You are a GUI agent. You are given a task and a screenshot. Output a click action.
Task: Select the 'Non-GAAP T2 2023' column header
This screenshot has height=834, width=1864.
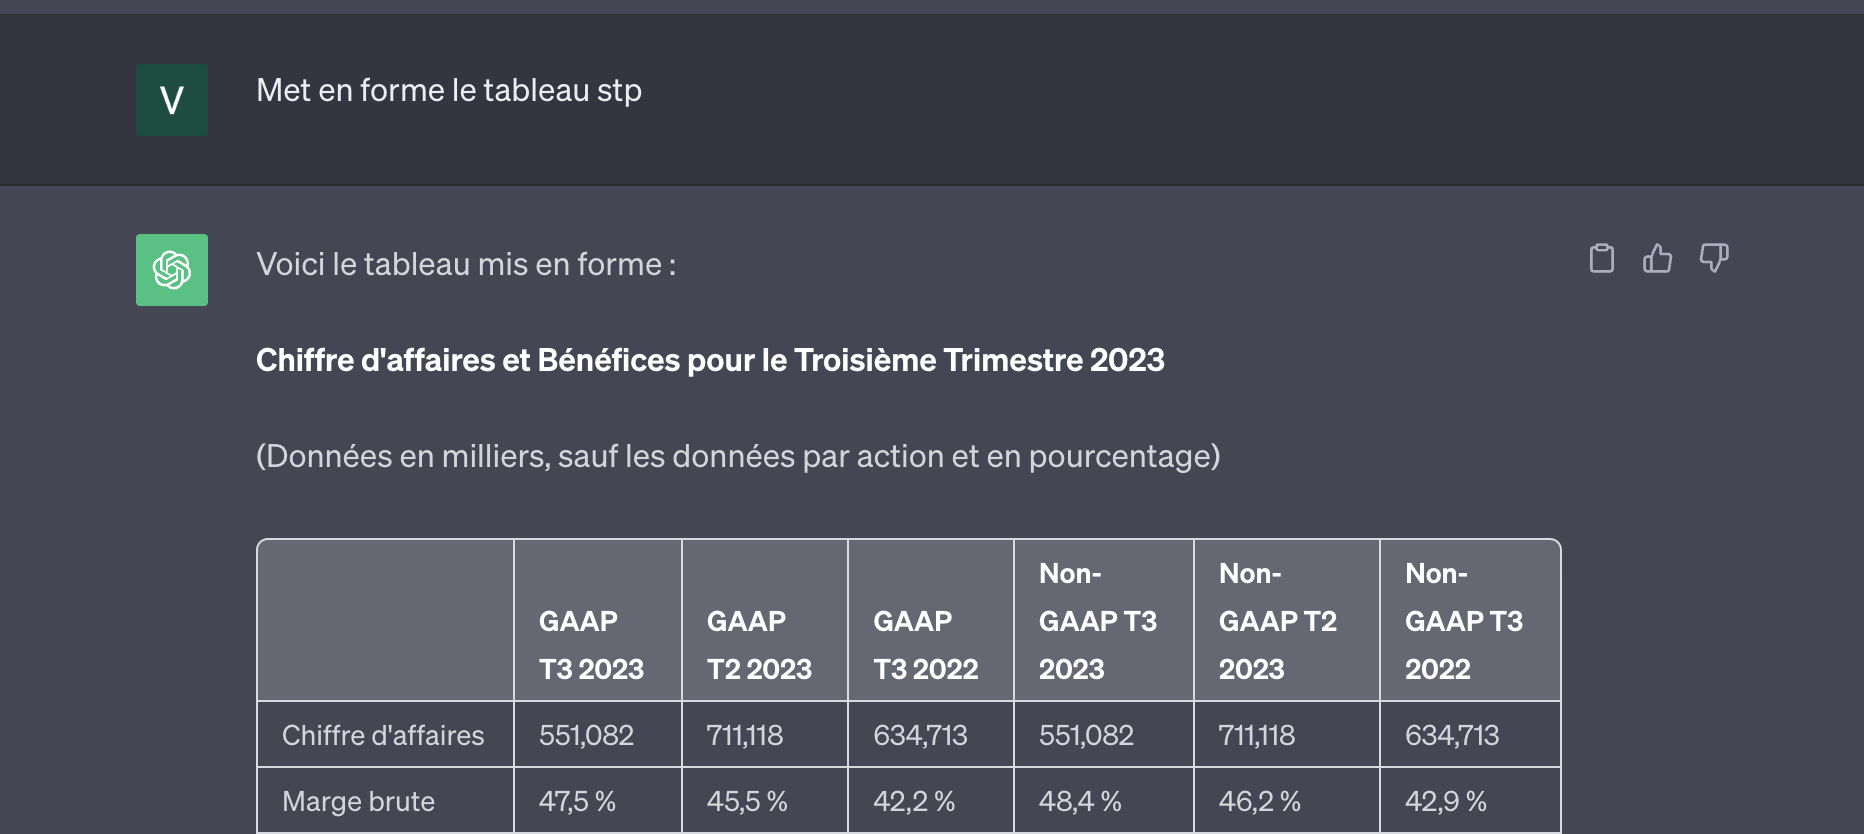tap(1287, 621)
